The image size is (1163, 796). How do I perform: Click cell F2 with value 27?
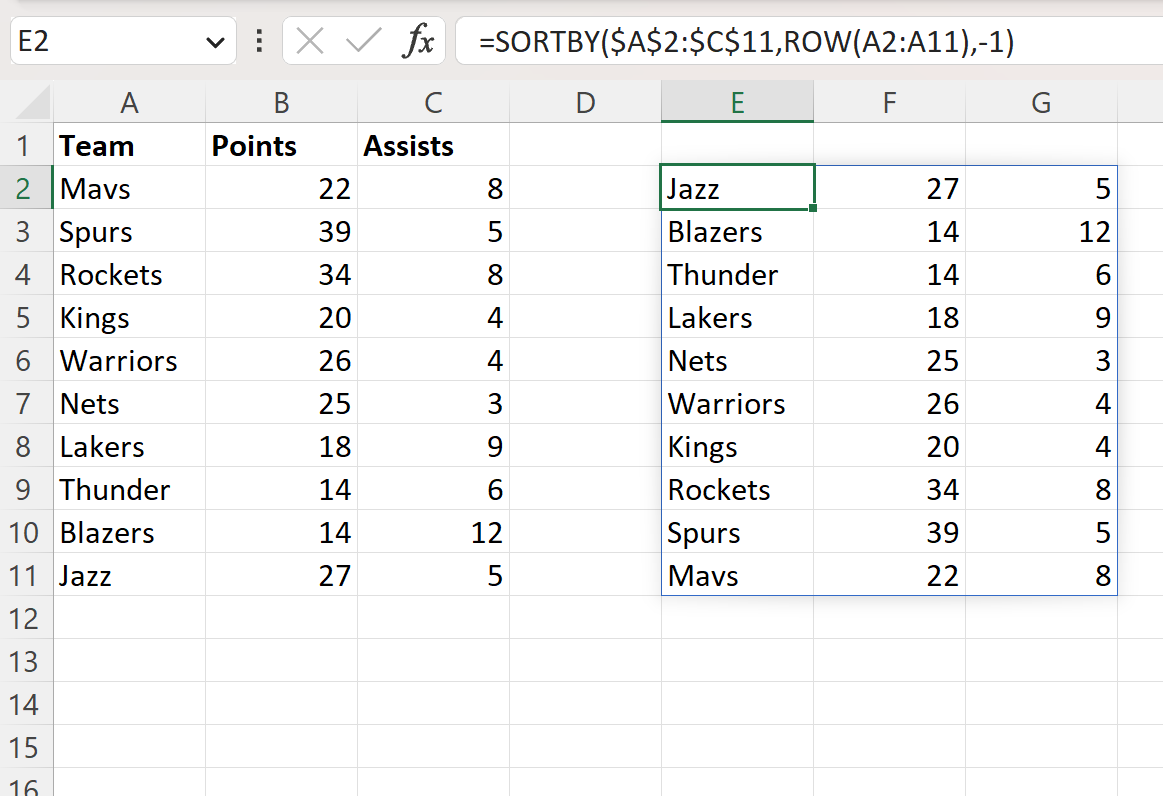pyautogui.click(x=889, y=188)
